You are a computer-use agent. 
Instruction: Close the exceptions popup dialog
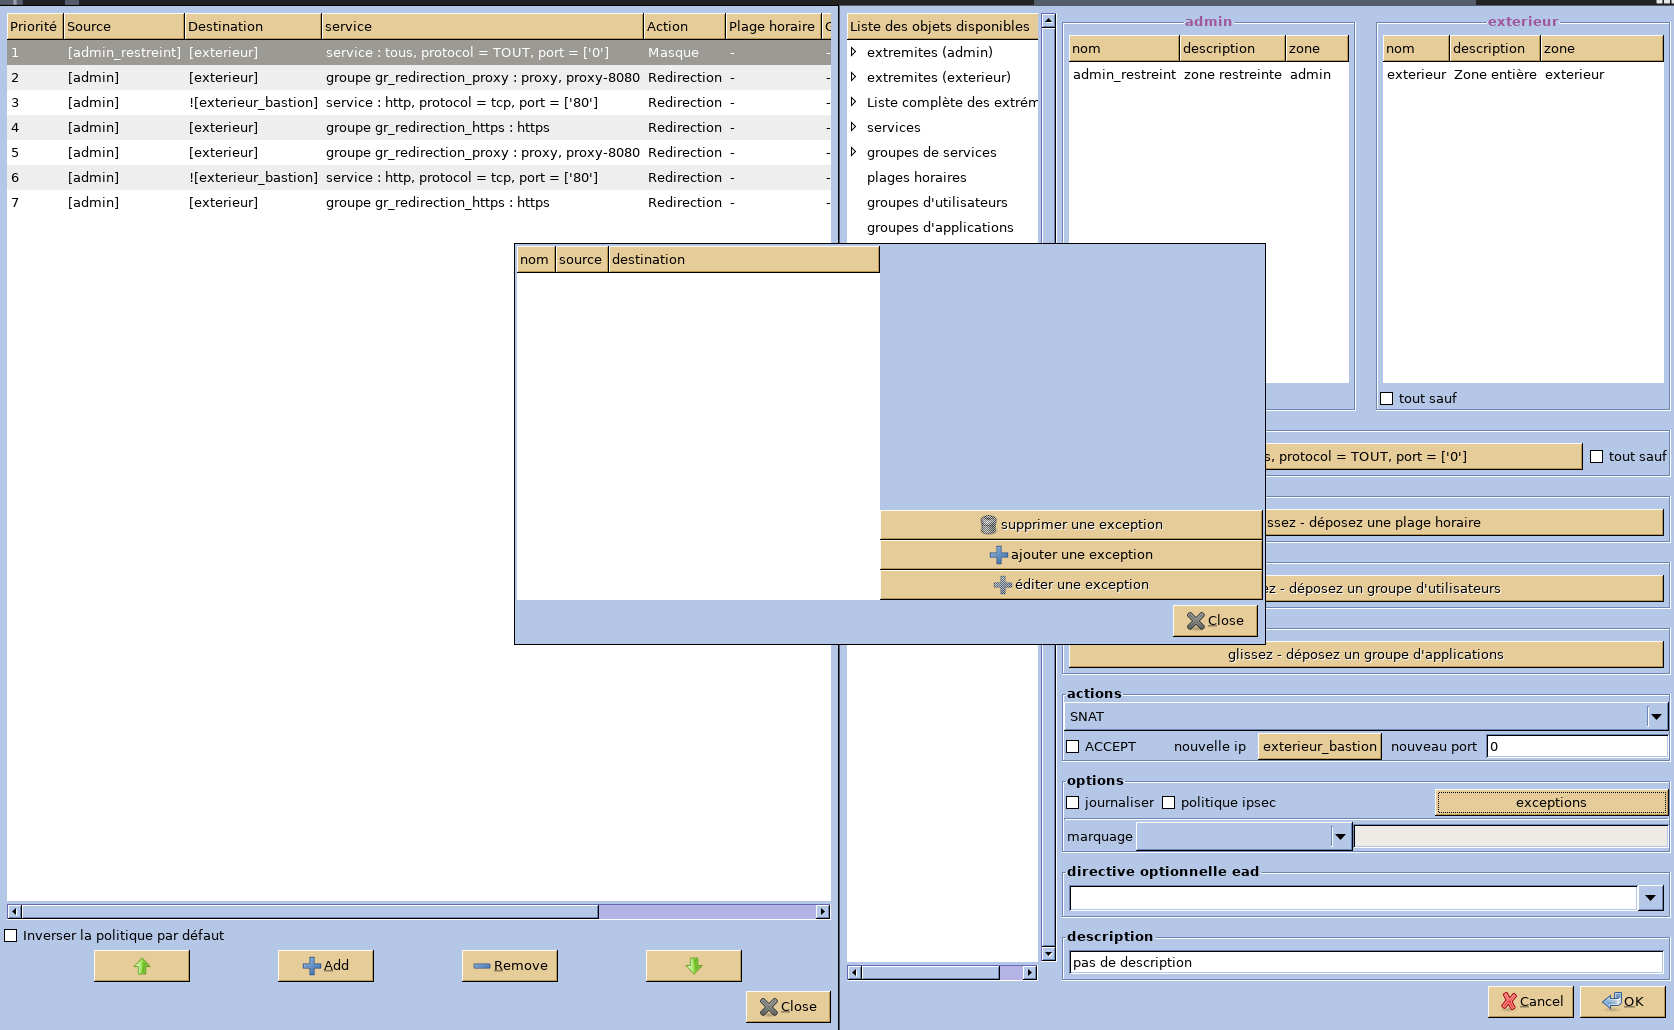(x=1214, y=621)
